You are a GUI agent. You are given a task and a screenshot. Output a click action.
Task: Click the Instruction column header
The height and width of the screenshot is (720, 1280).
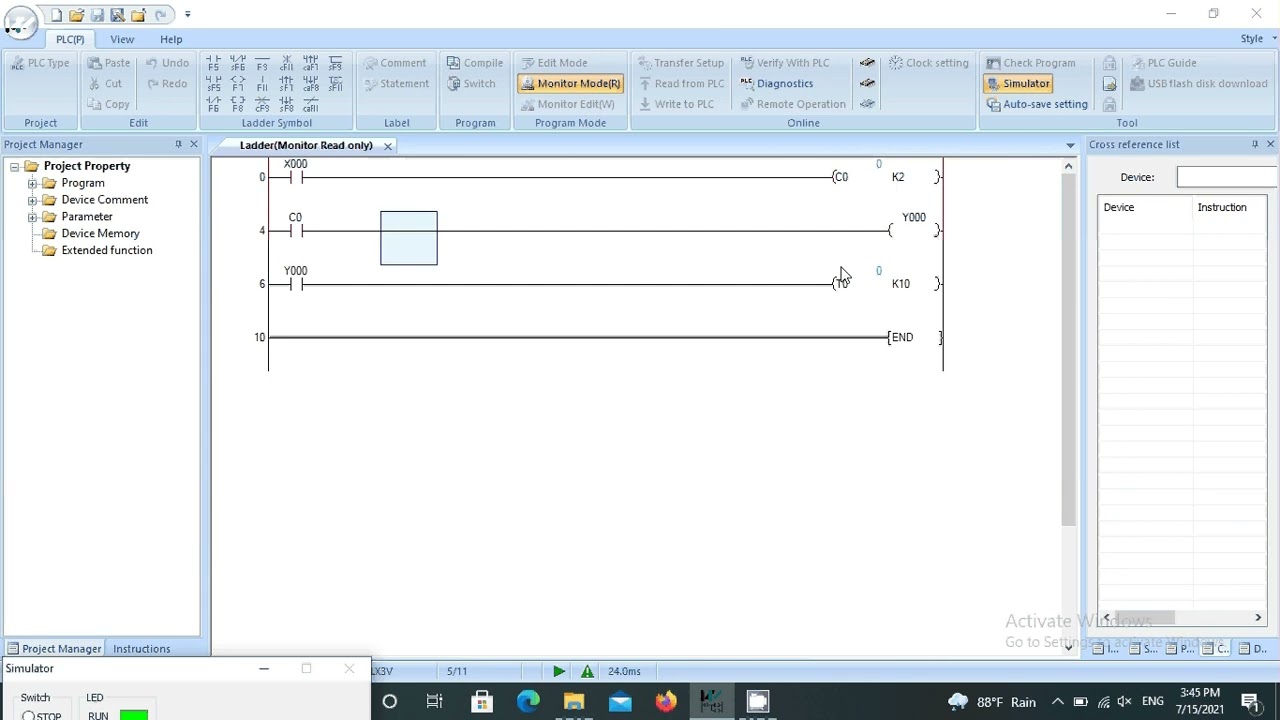coord(1222,208)
